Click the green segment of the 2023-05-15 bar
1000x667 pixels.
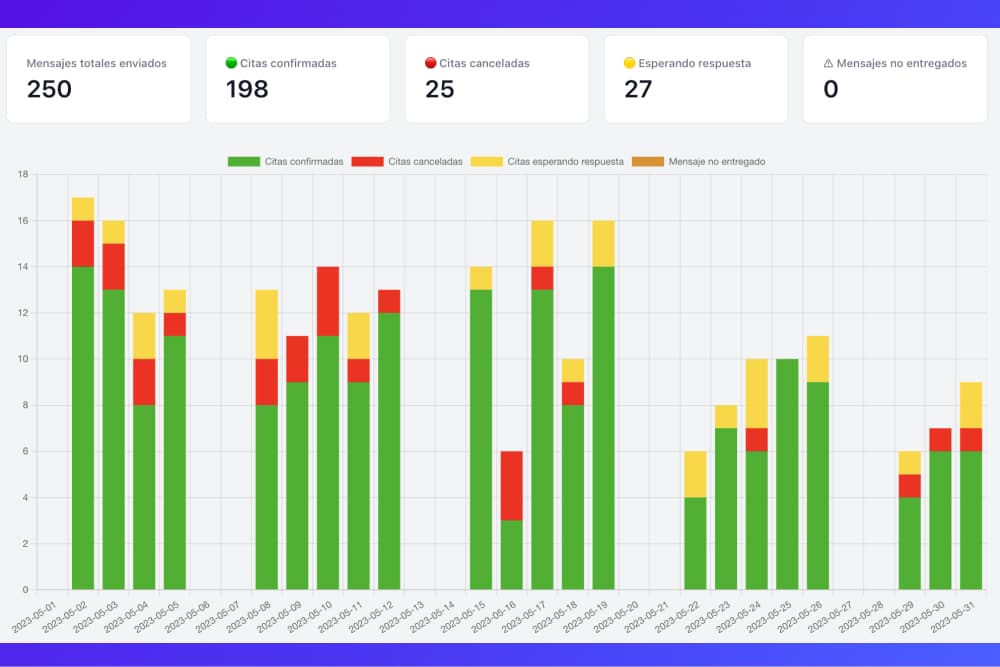(x=481, y=439)
